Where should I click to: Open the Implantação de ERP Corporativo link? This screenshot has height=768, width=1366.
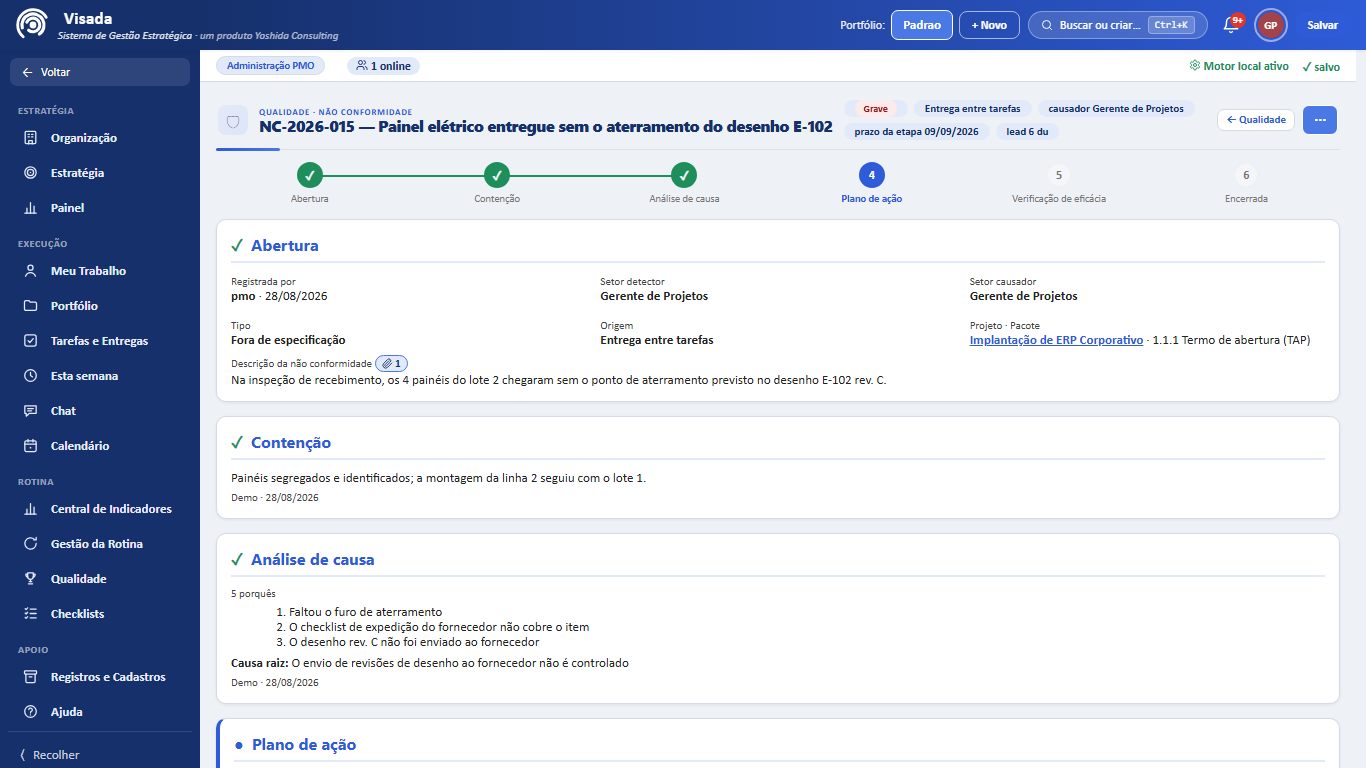point(1056,340)
